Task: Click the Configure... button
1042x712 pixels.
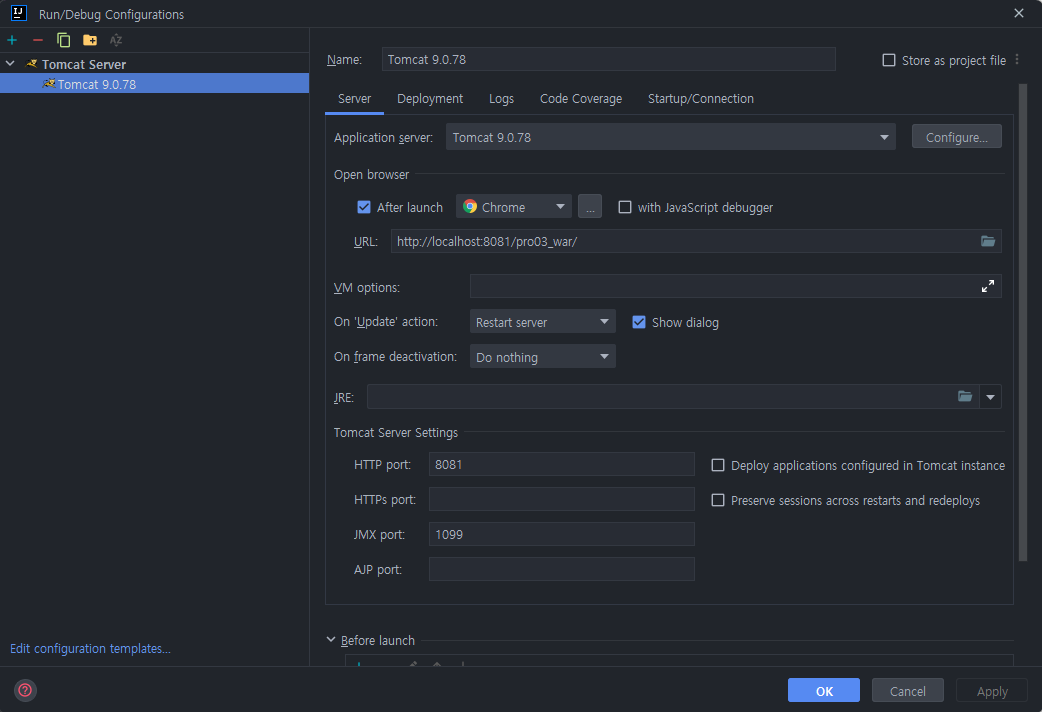Action: pos(956,136)
